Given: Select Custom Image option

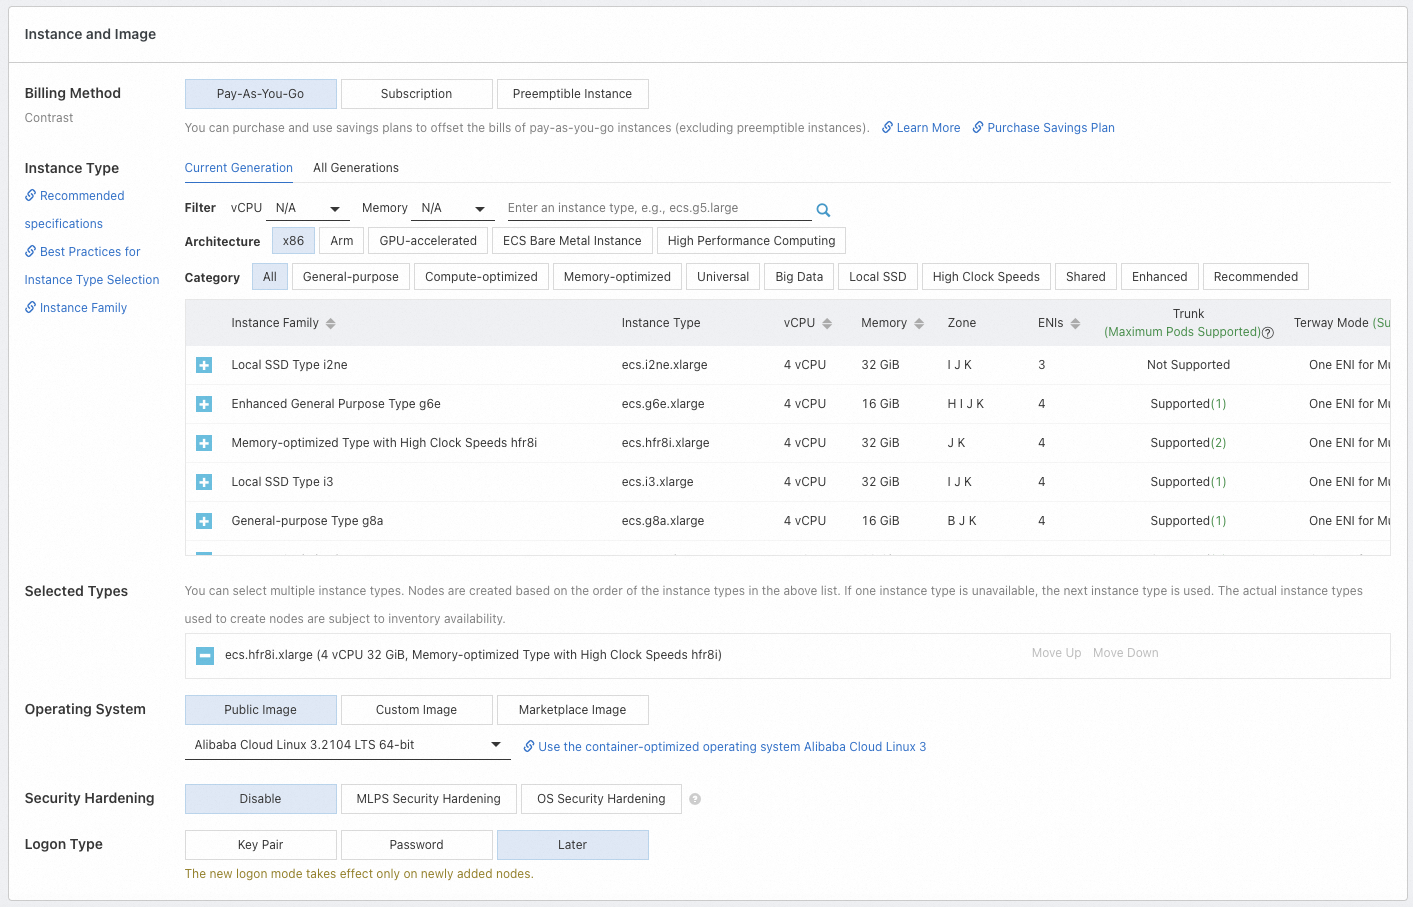Looking at the screenshot, I should pyautogui.click(x=417, y=710).
